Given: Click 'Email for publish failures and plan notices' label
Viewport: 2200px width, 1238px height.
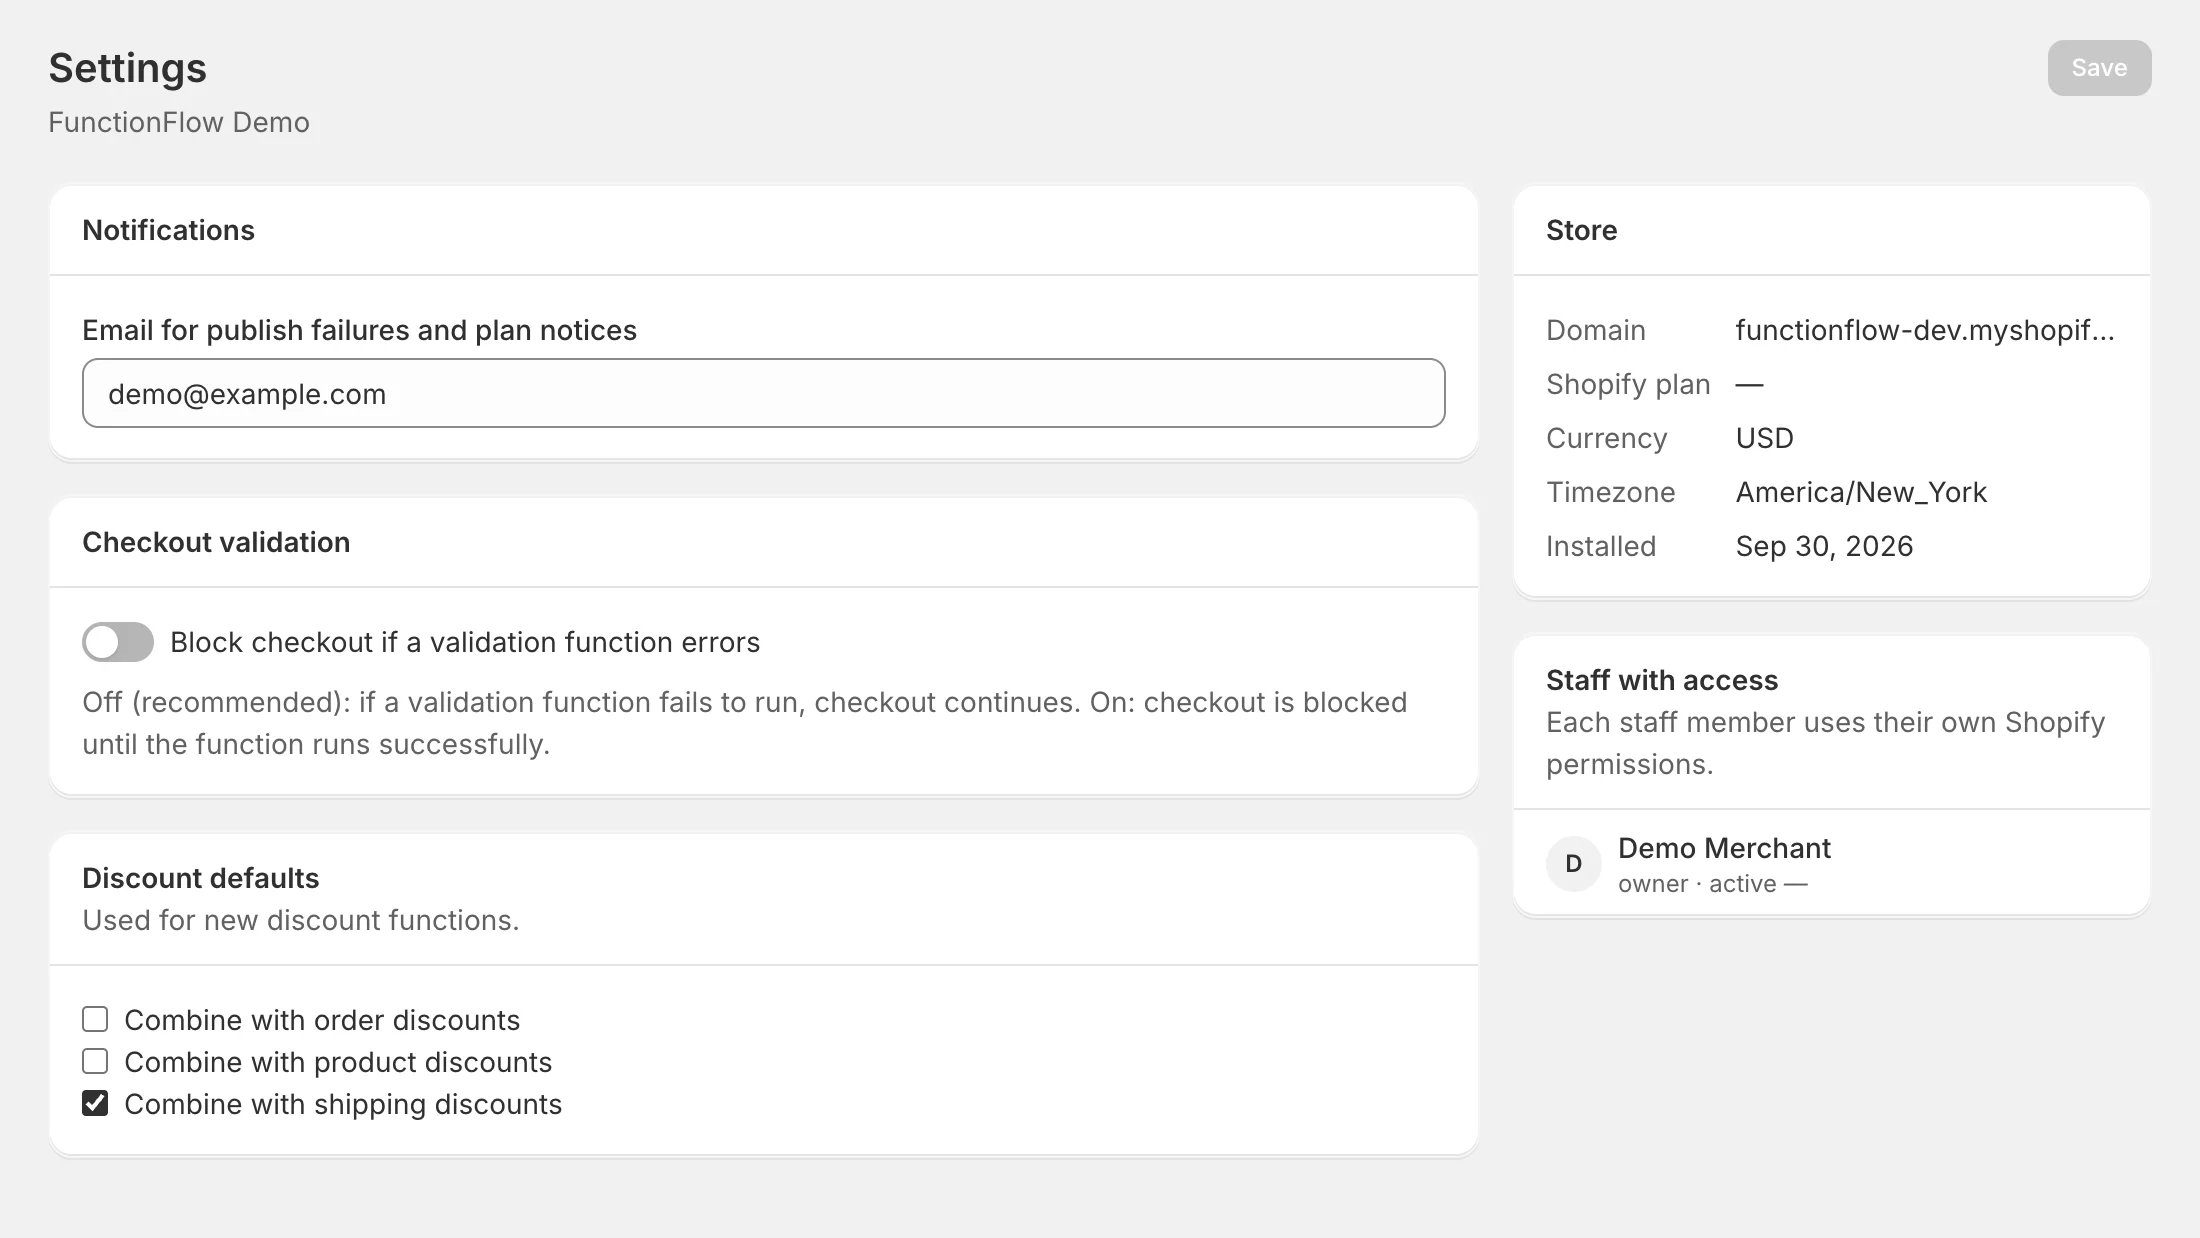Looking at the screenshot, I should 359,330.
